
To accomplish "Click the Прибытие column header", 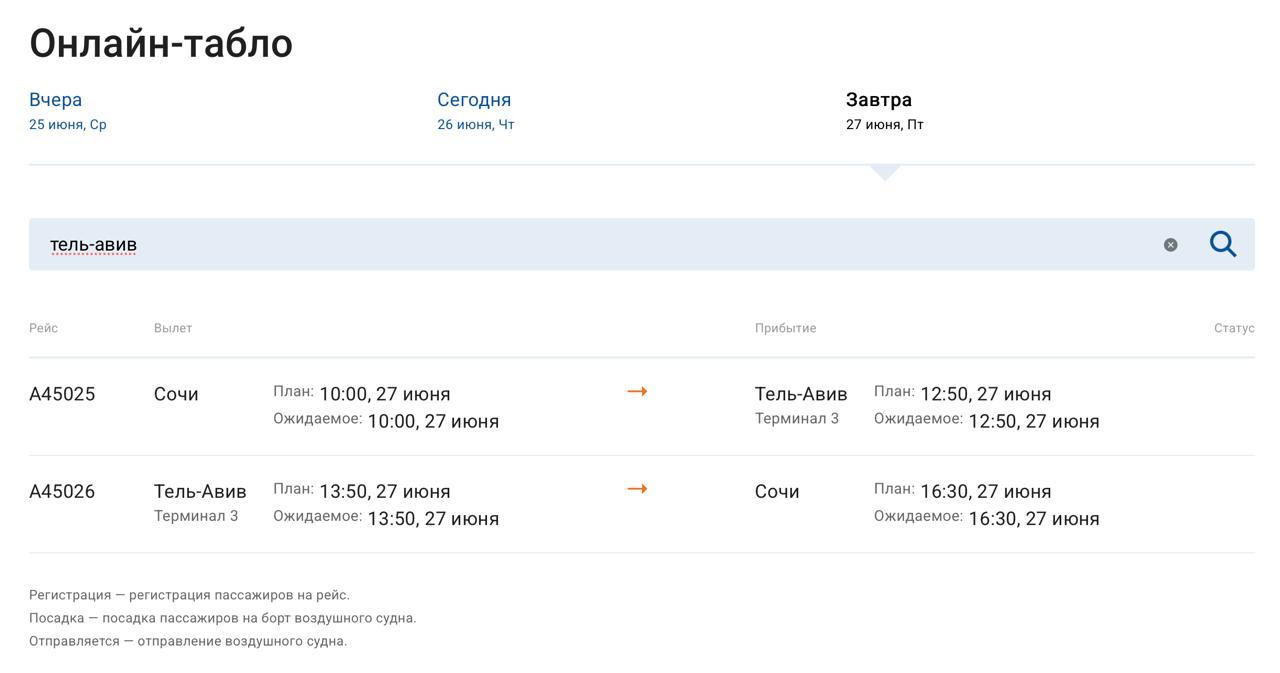I will (785, 328).
